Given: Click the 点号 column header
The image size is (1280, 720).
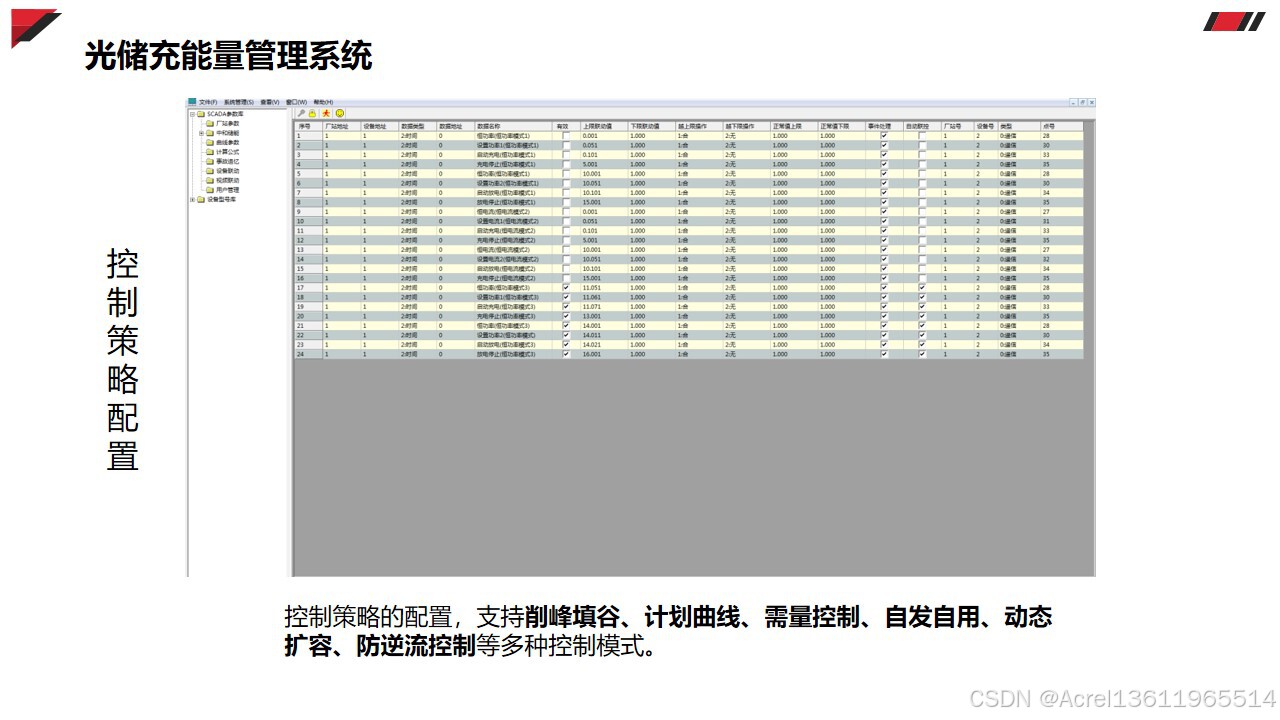Looking at the screenshot, I should tap(1062, 126).
